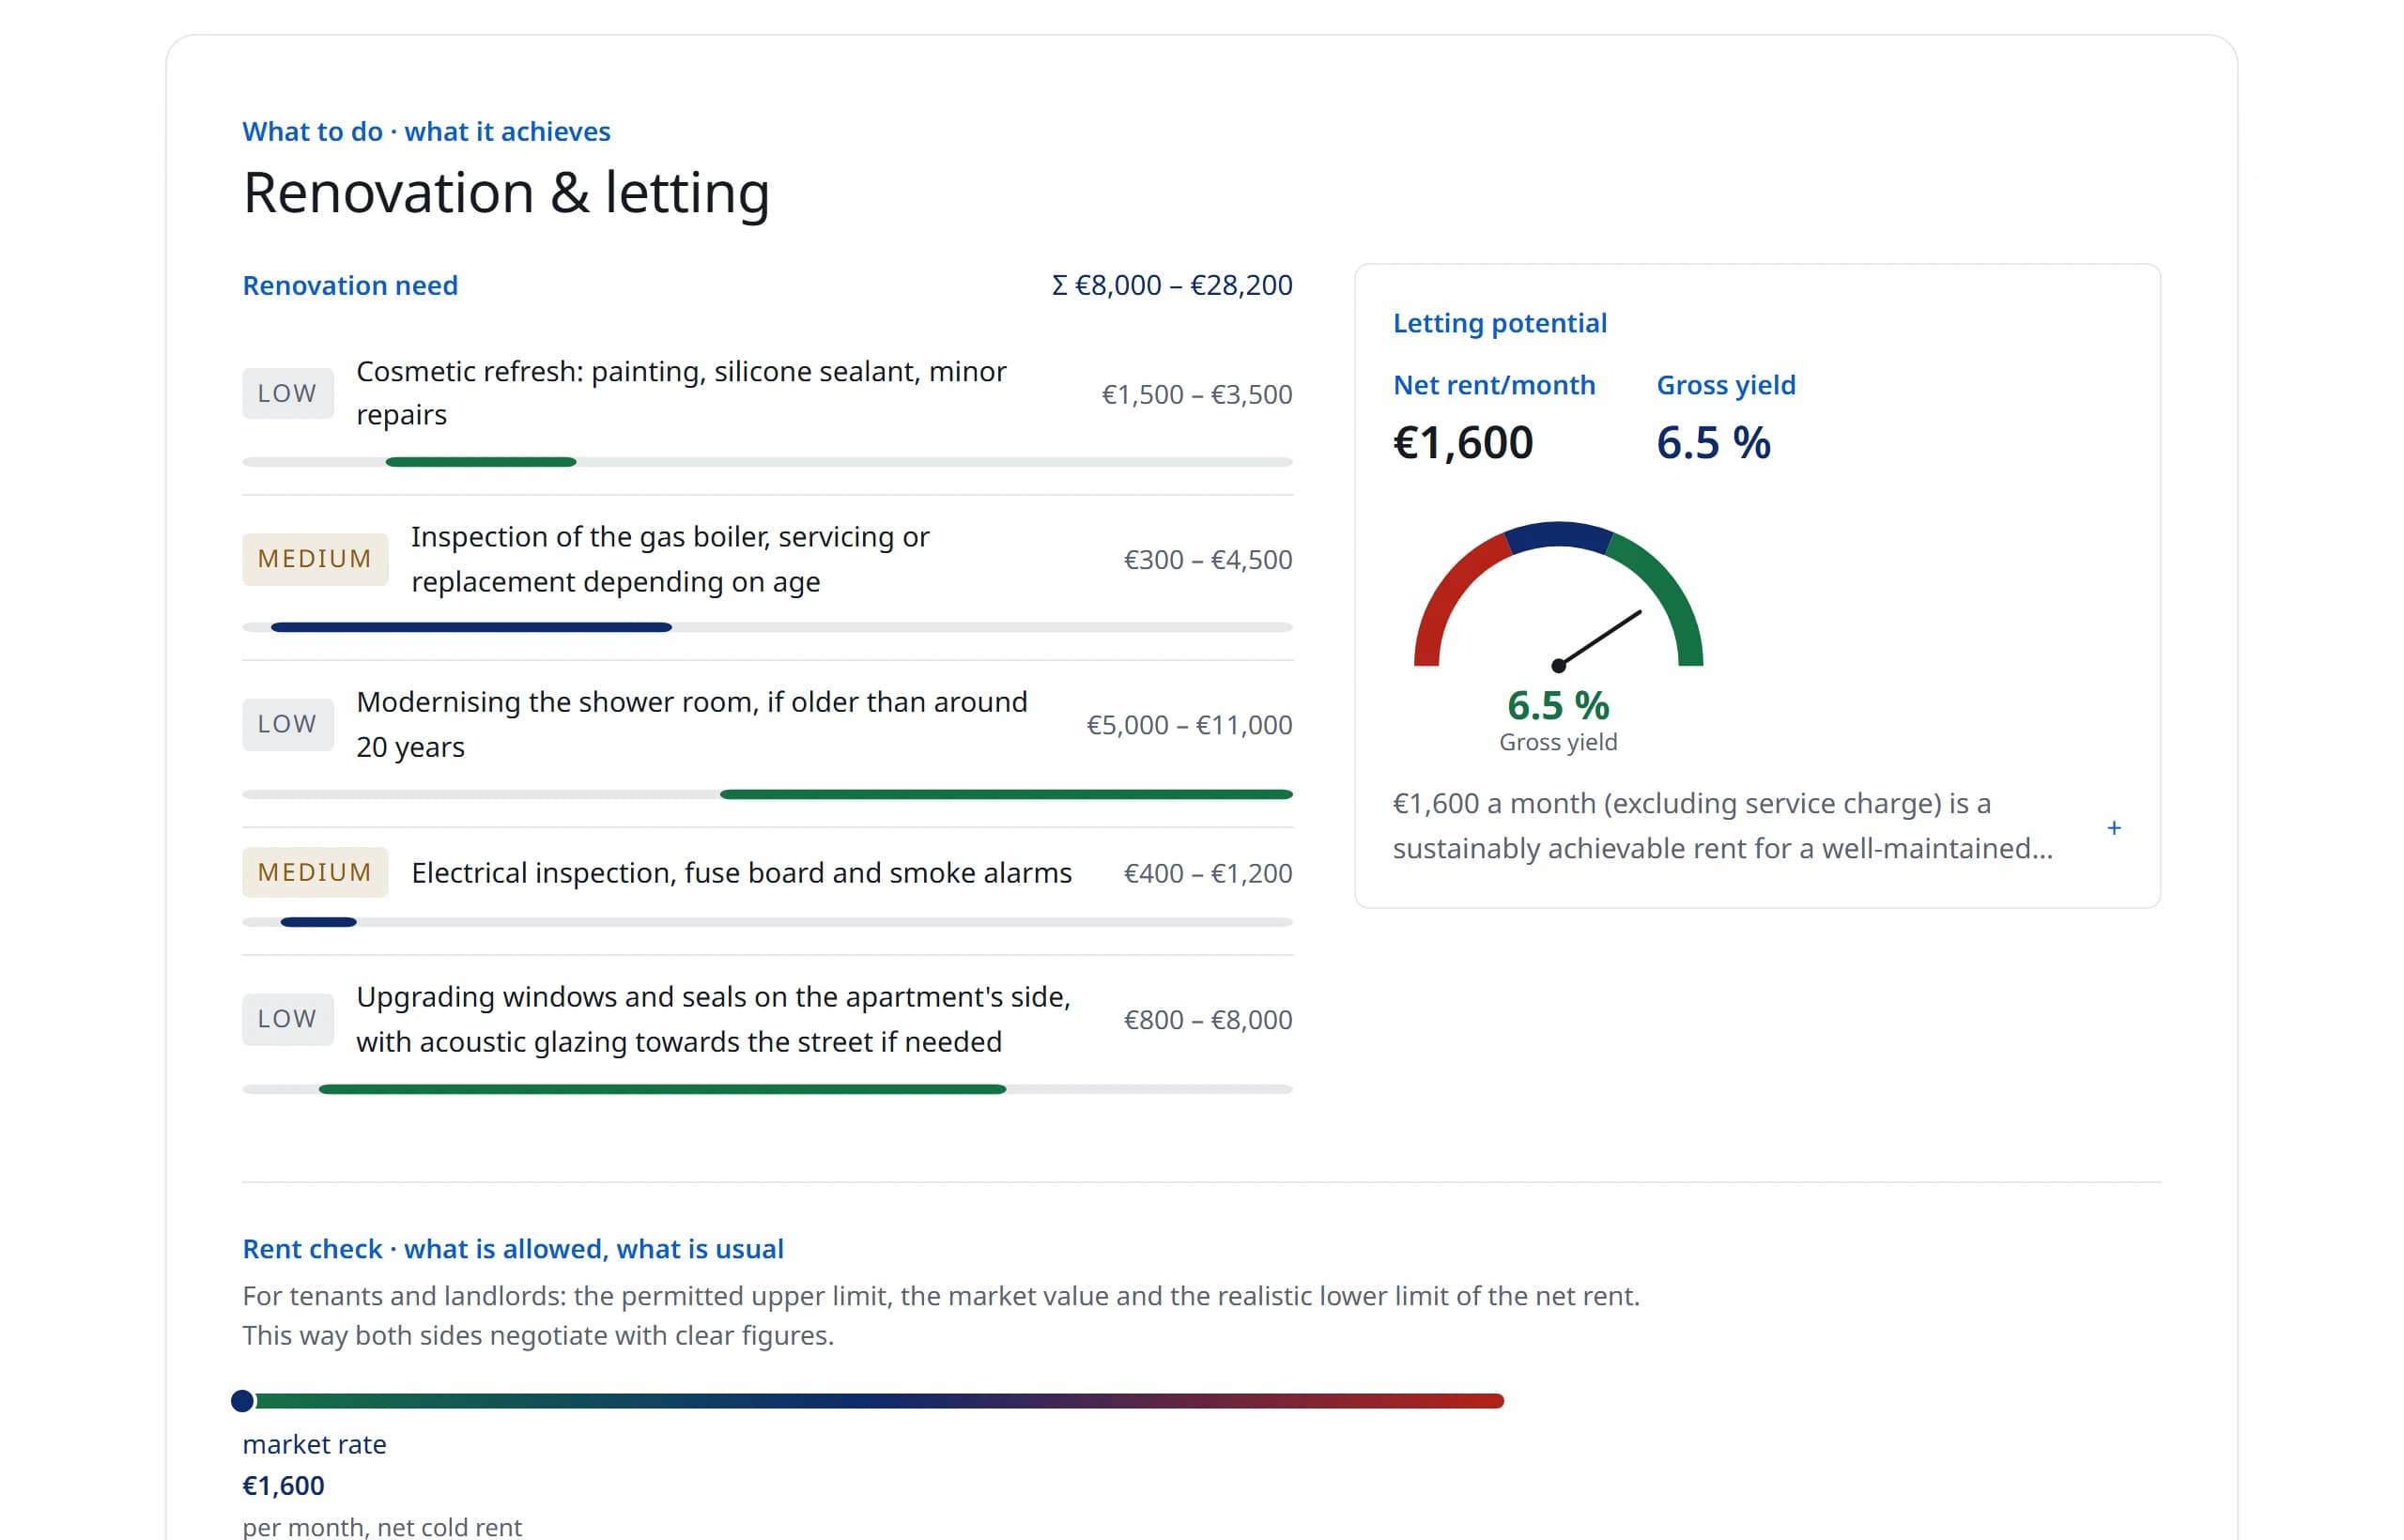Expand the letting potential description with plus icon
The width and height of the screenshot is (2404, 1540).
(x=2113, y=828)
